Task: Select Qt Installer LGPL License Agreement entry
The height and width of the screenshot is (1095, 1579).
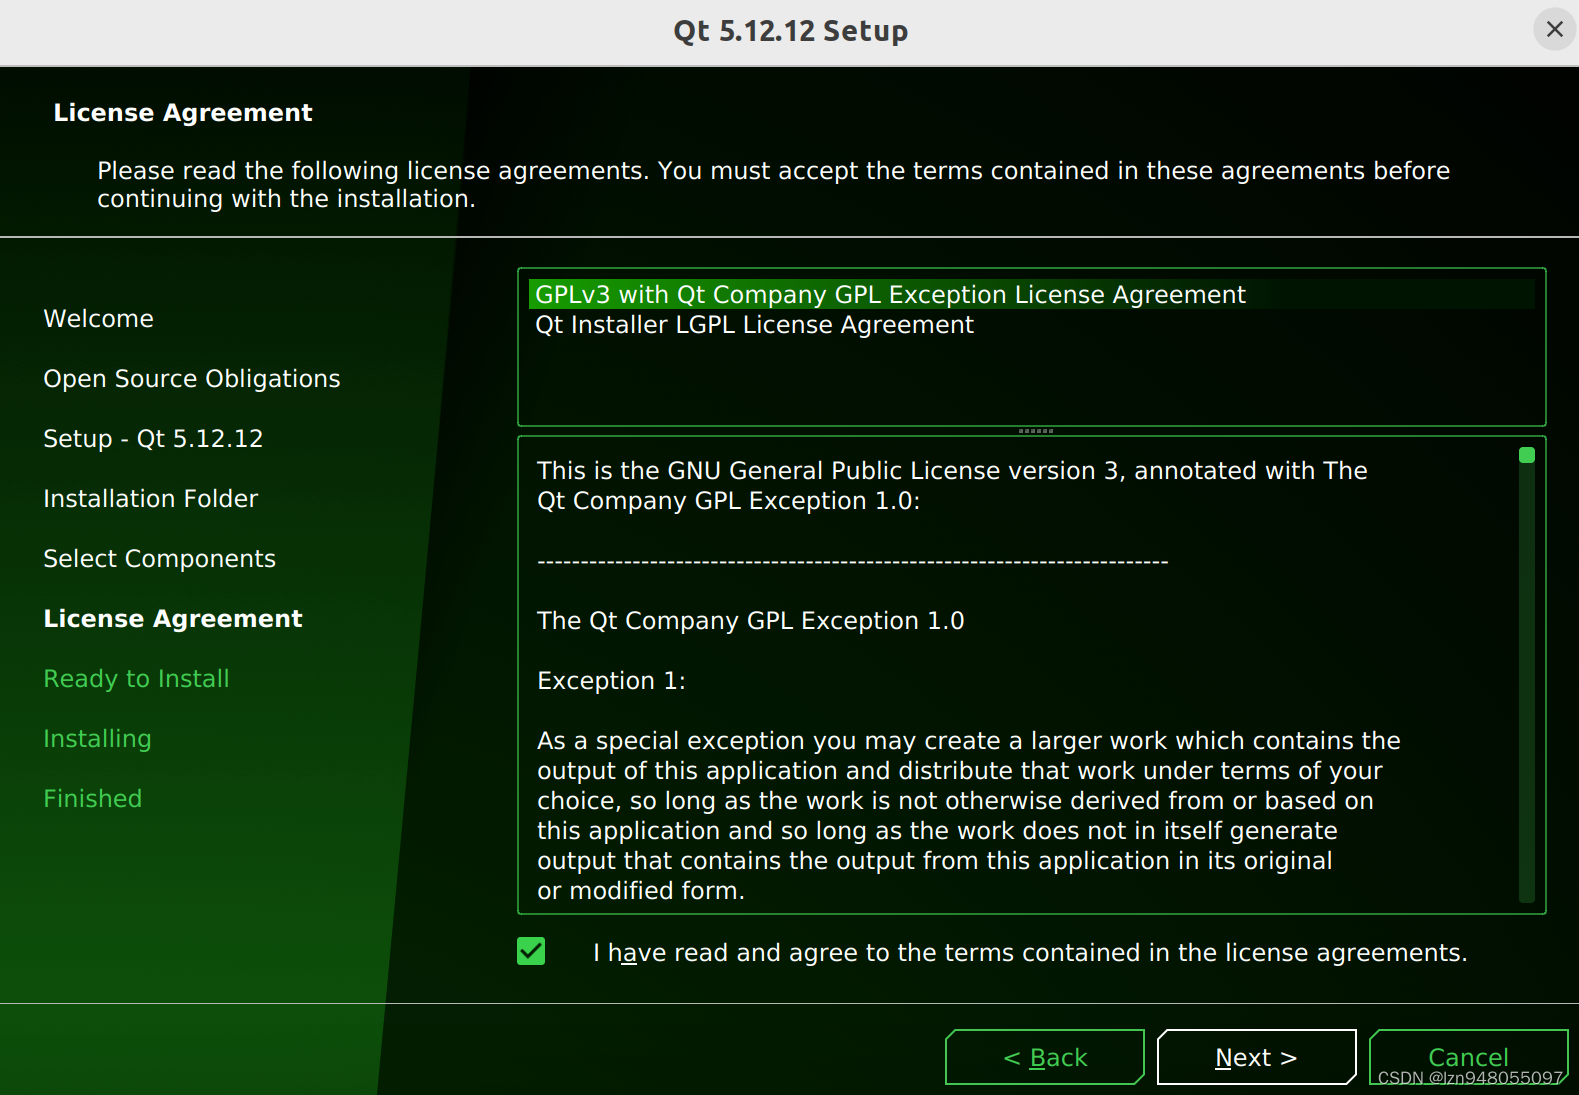Action: (x=1031, y=324)
